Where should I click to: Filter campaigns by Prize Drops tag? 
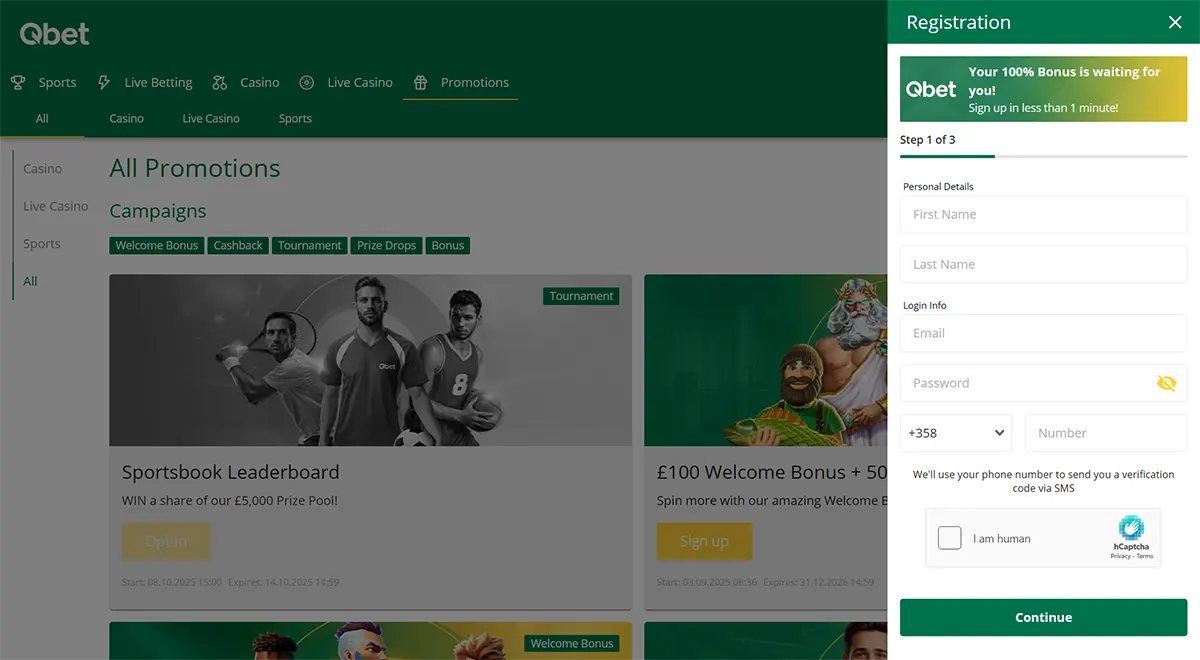(x=387, y=245)
